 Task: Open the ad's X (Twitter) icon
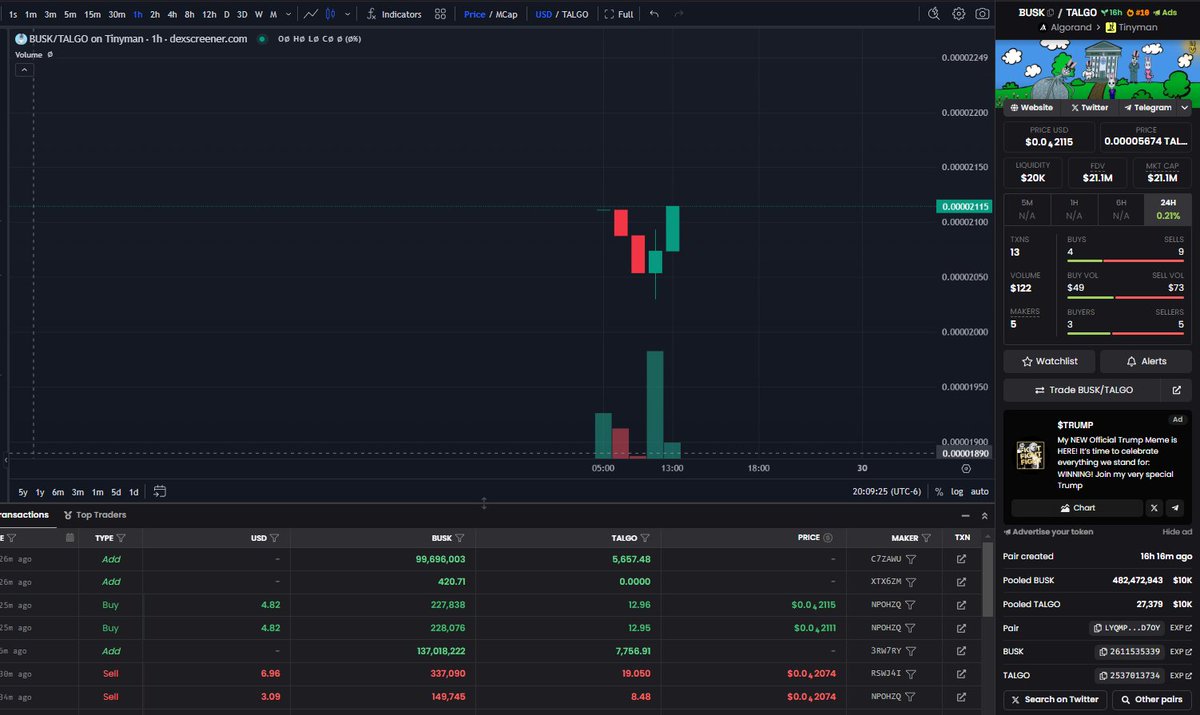[1154, 508]
